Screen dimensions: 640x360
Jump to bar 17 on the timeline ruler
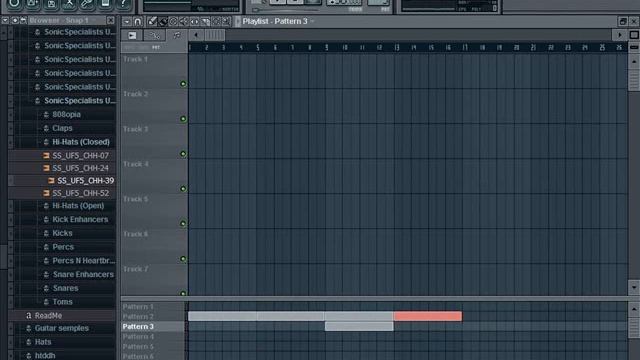pyautogui.click(x=465, y=48)
